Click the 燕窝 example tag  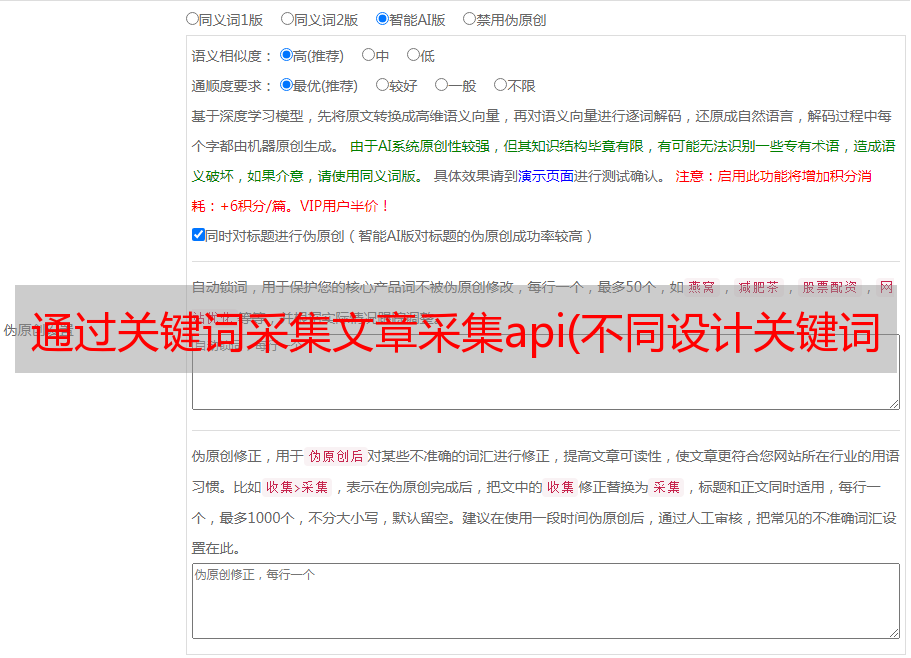click(701, 287)
